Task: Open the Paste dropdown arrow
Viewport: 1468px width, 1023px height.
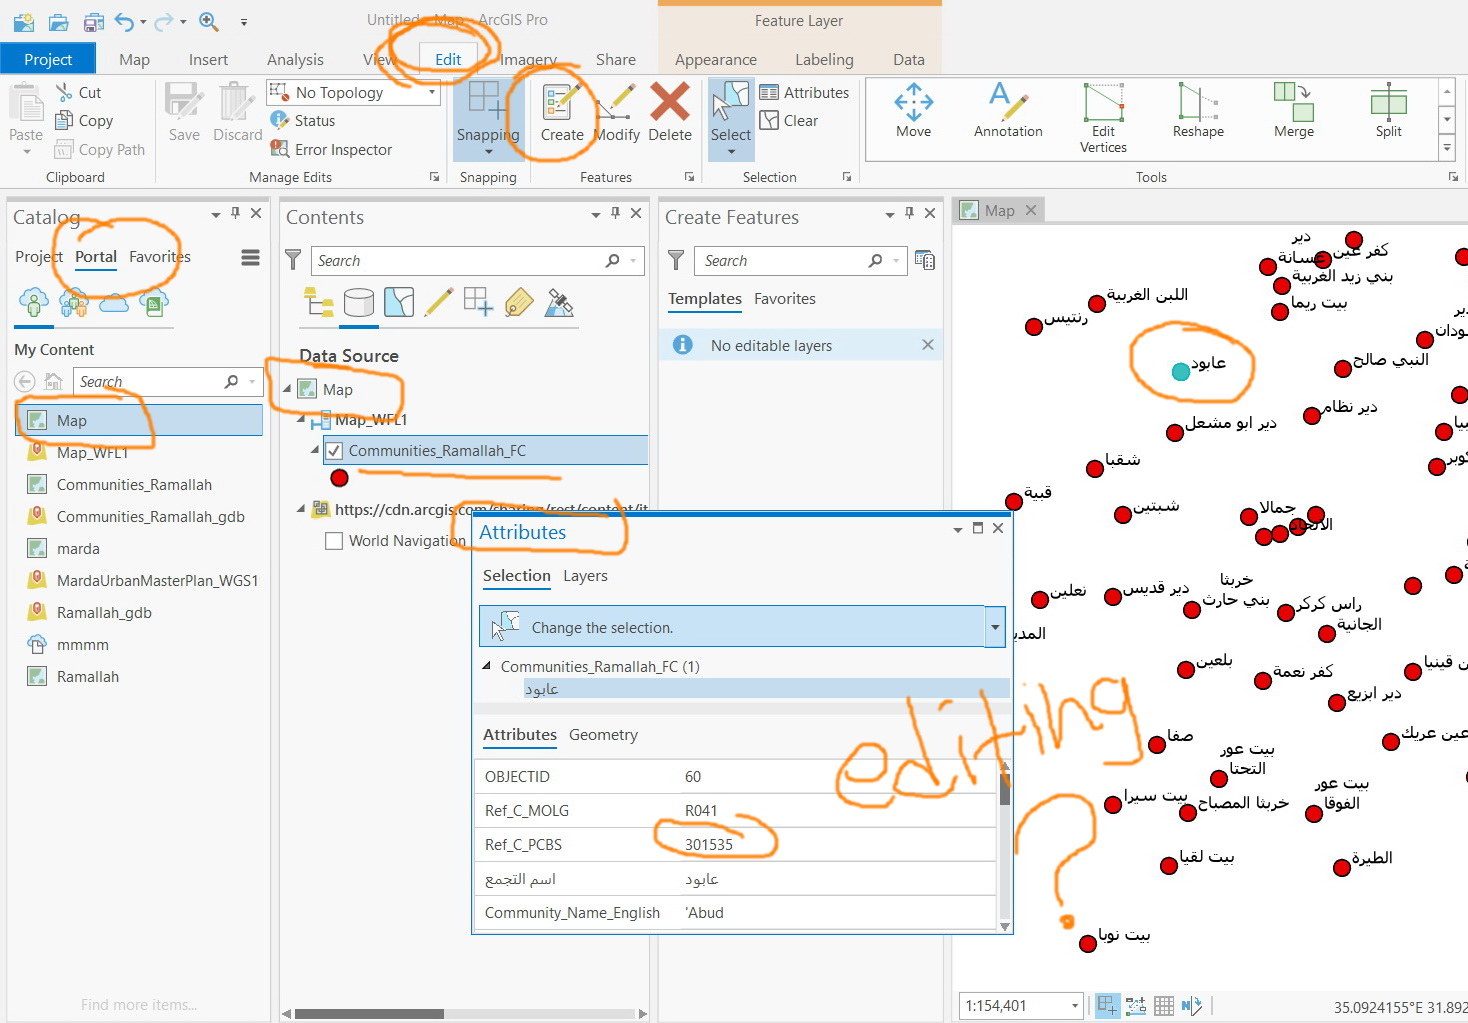Action: click(x=26, y=152)
